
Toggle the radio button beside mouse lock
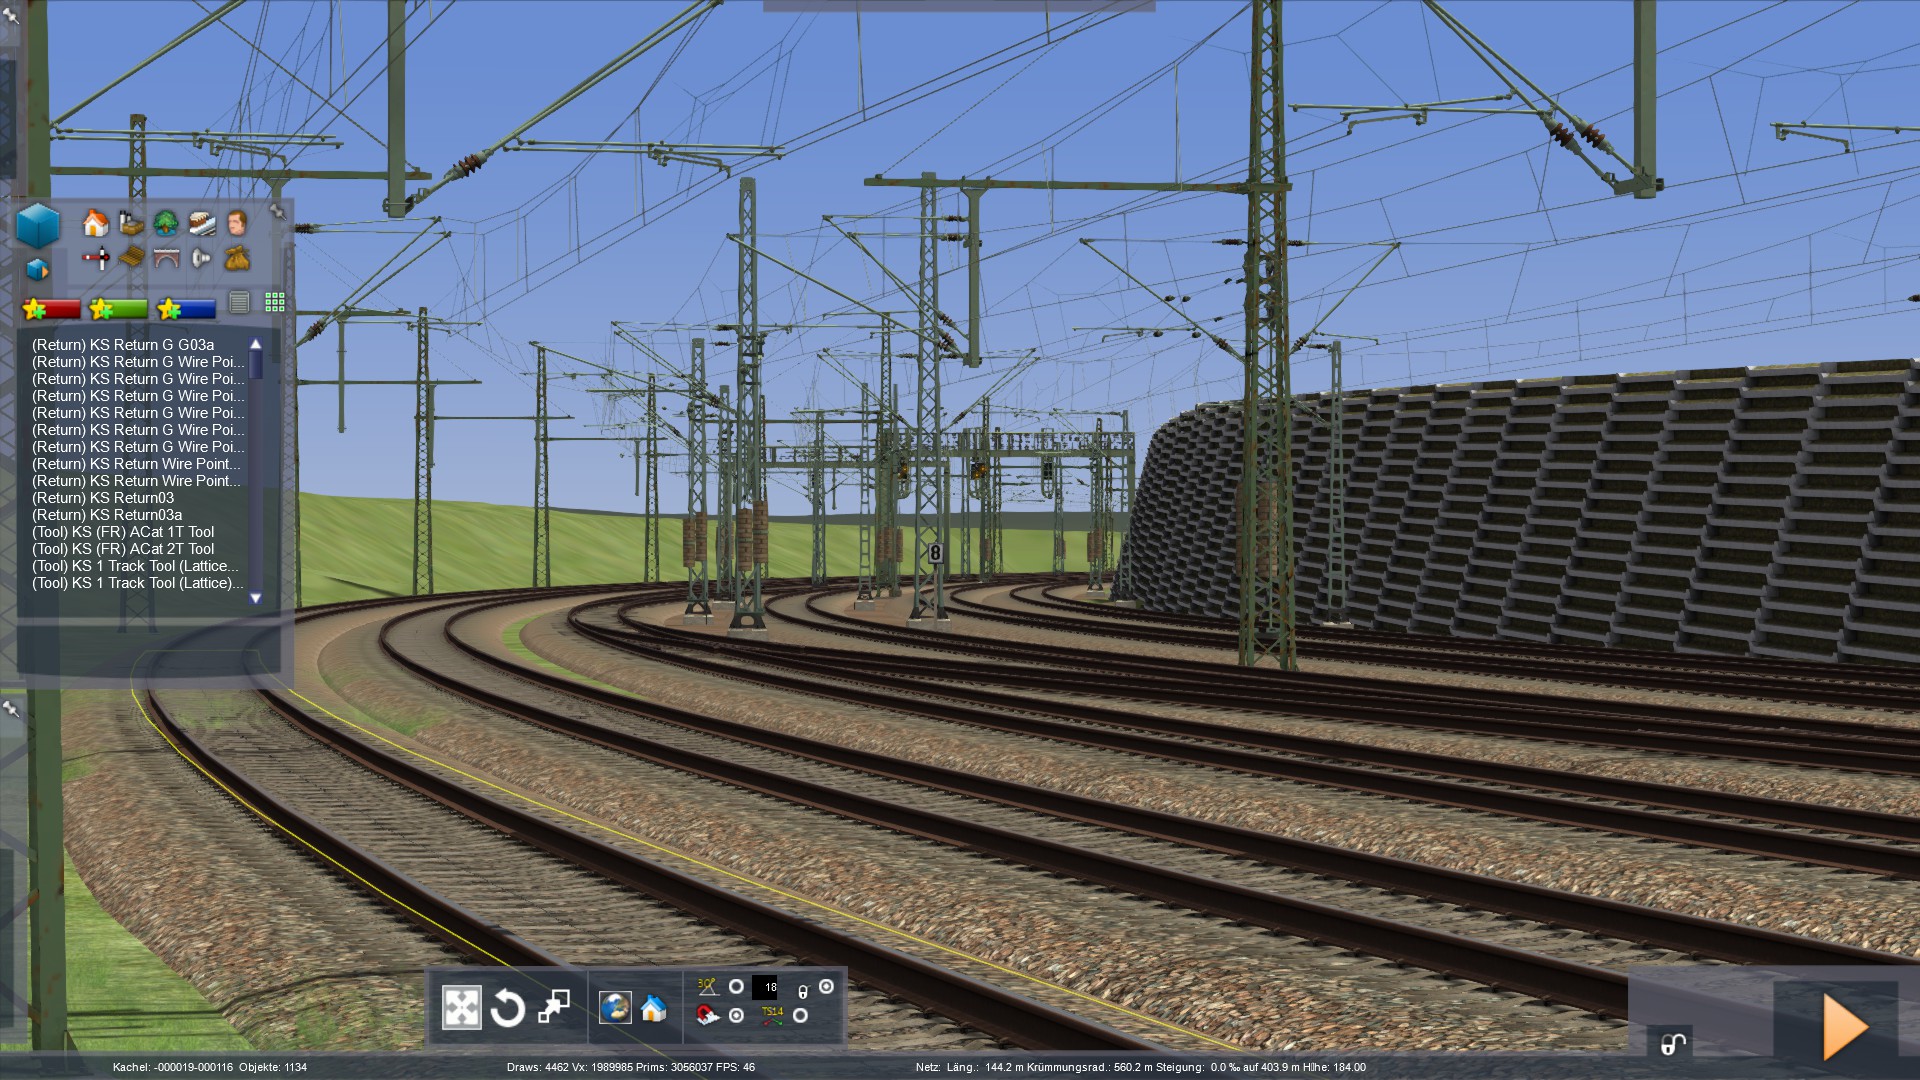point(826,986)
